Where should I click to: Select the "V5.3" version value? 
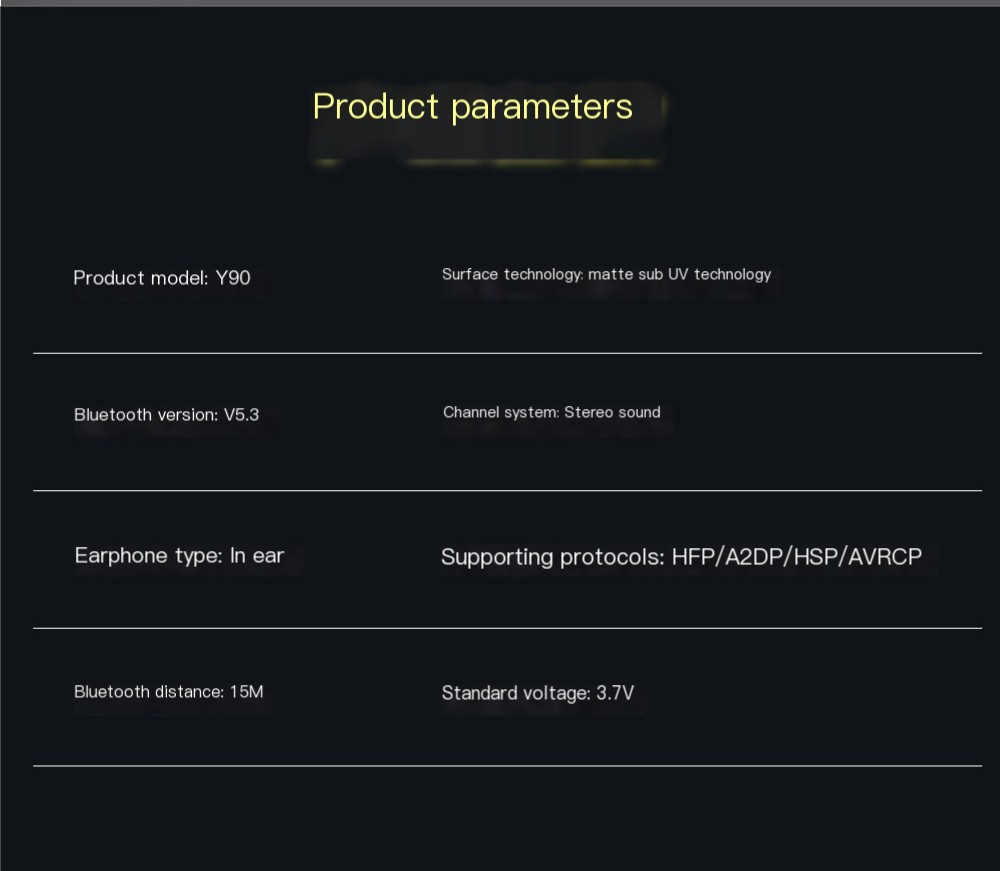[x=240, y=415]
